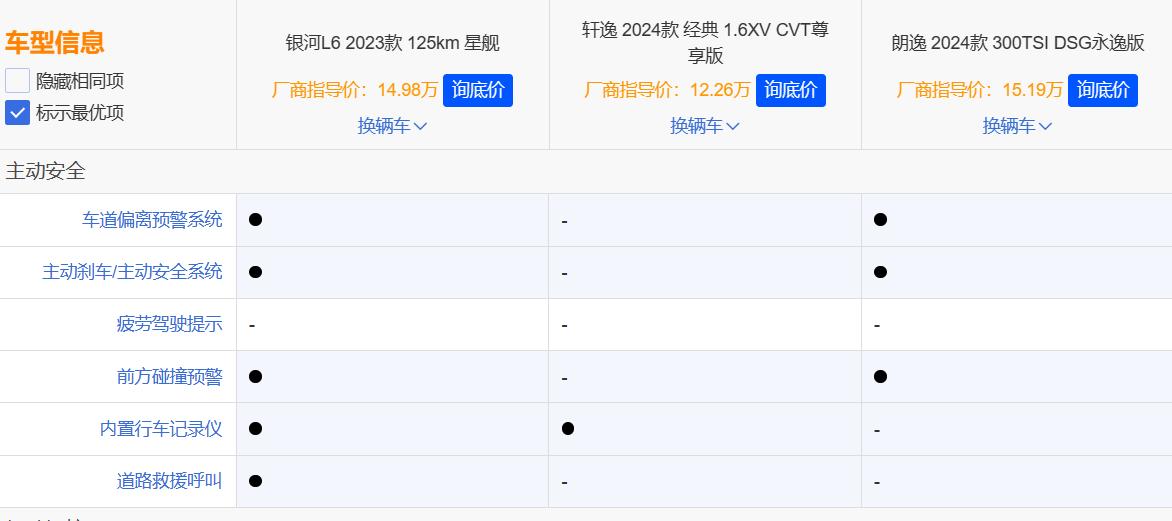This screenshot has height=521, width=1172.
Task: Click the 前方碰撞预警 row label
Action: tap(169, 377)
